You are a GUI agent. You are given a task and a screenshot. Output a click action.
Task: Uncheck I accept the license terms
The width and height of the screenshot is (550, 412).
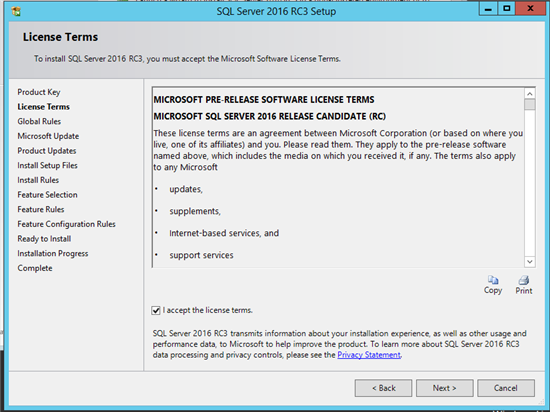(156, 310)
